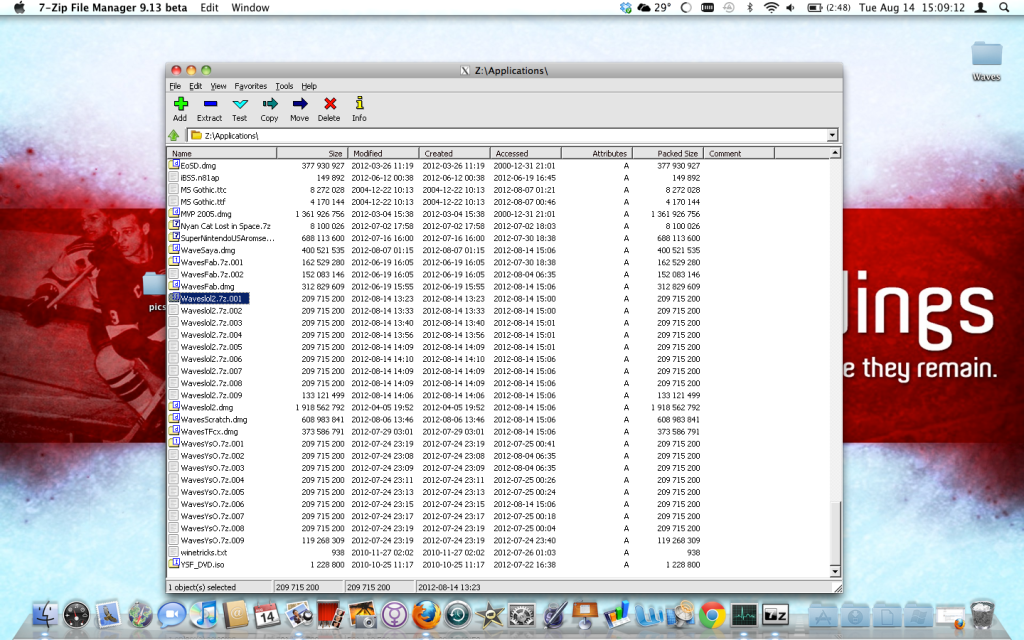Viewport: 1024px width, 640px height.
Task: Click the Bluetooth menu bar icon
Action: point(750,8)
